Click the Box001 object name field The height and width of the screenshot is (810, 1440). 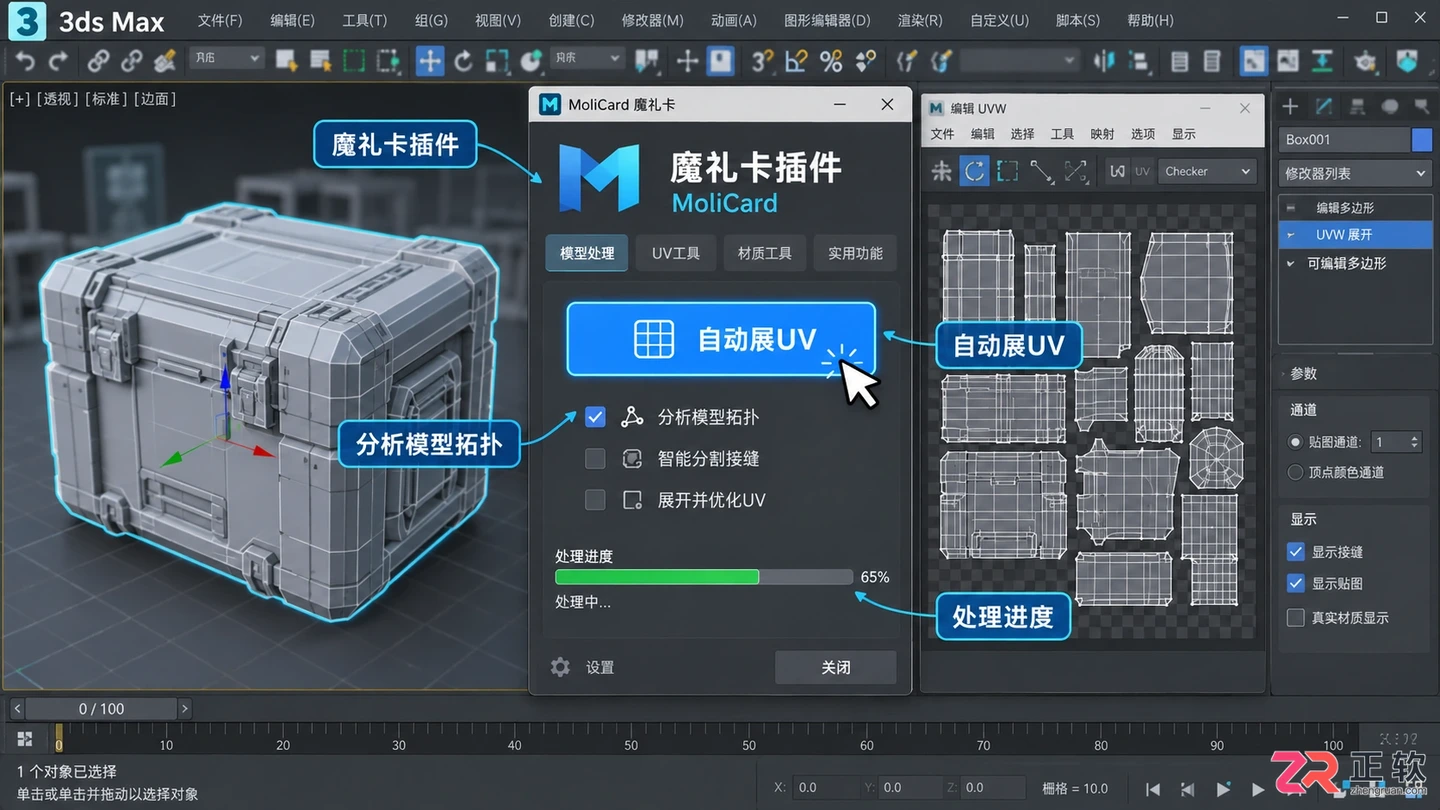[x=1343, y=140]
